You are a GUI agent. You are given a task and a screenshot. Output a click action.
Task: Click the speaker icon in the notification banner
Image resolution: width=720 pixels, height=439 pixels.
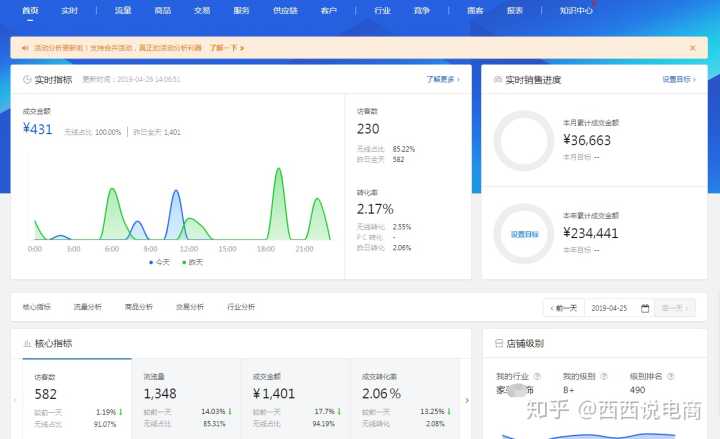24,47
